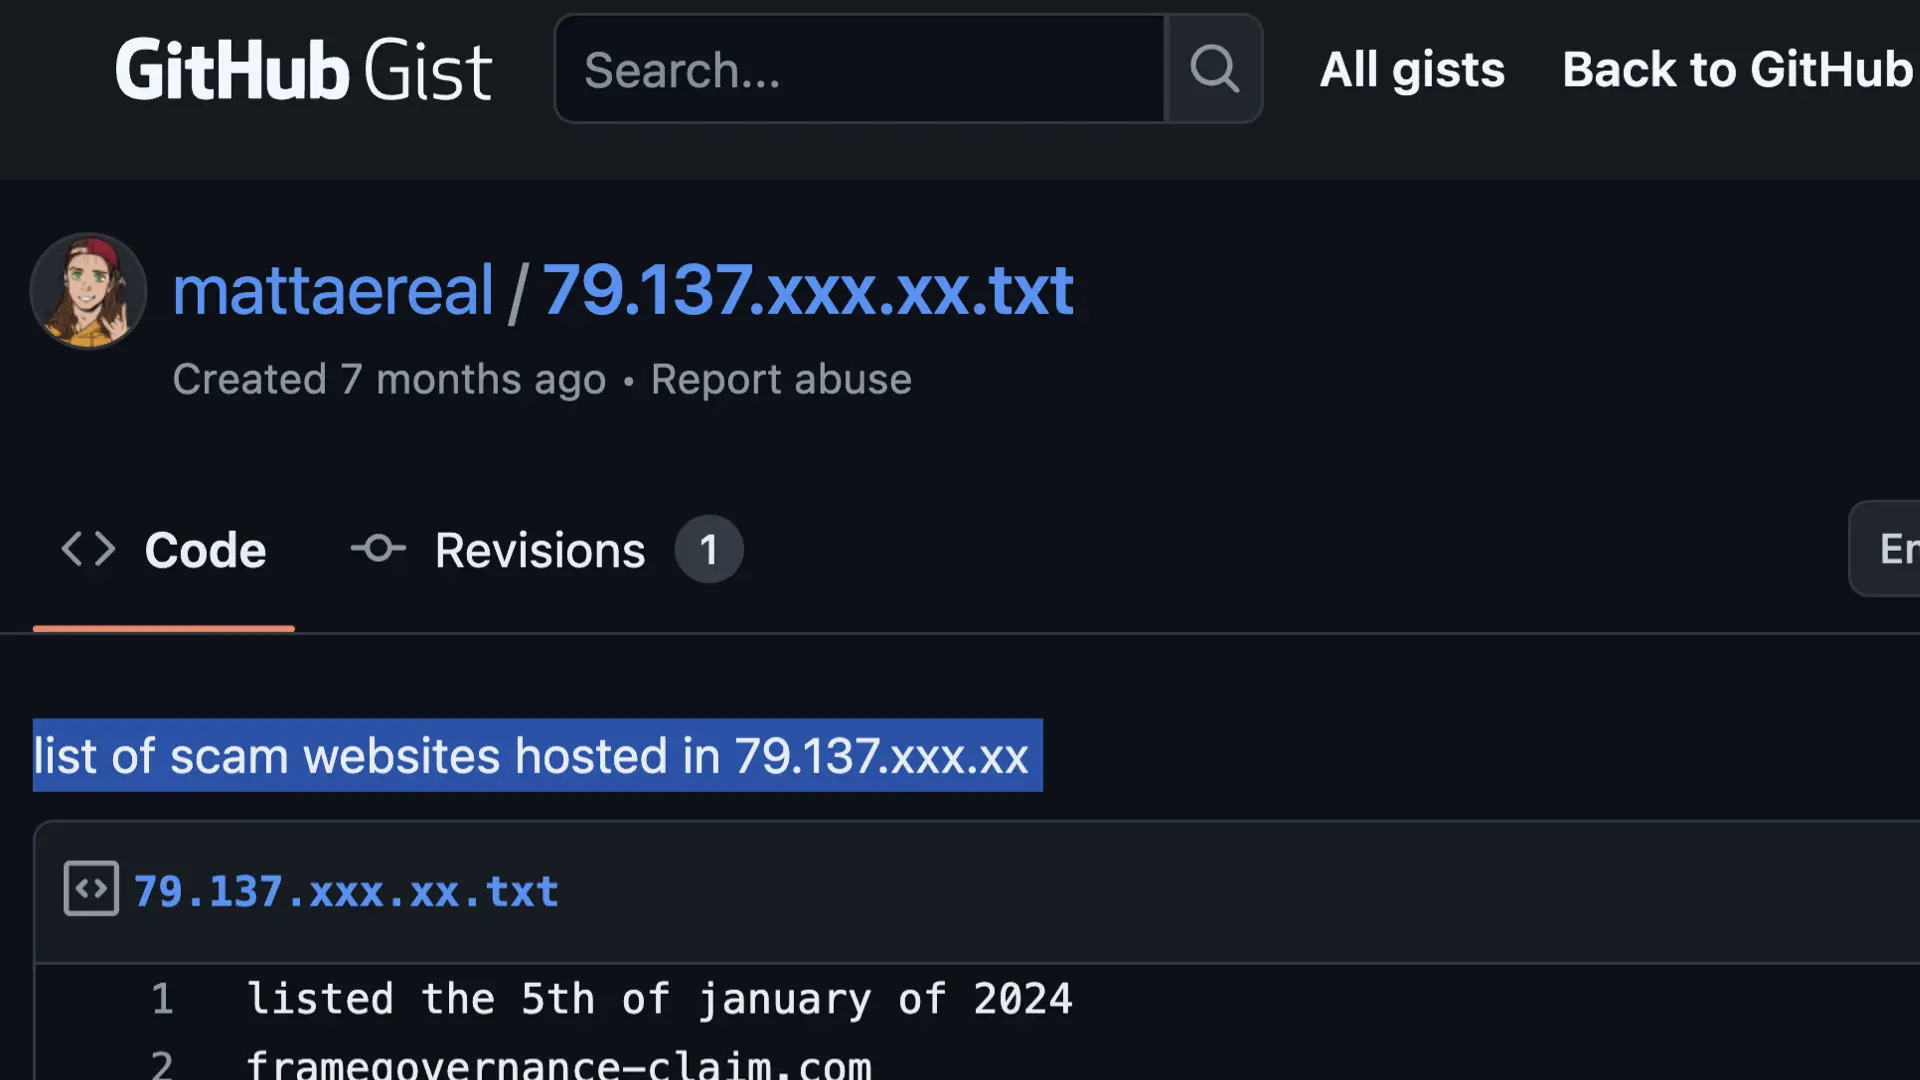Focus the Search gists input field
1920x1080 pixels.
tap(860, 69)
